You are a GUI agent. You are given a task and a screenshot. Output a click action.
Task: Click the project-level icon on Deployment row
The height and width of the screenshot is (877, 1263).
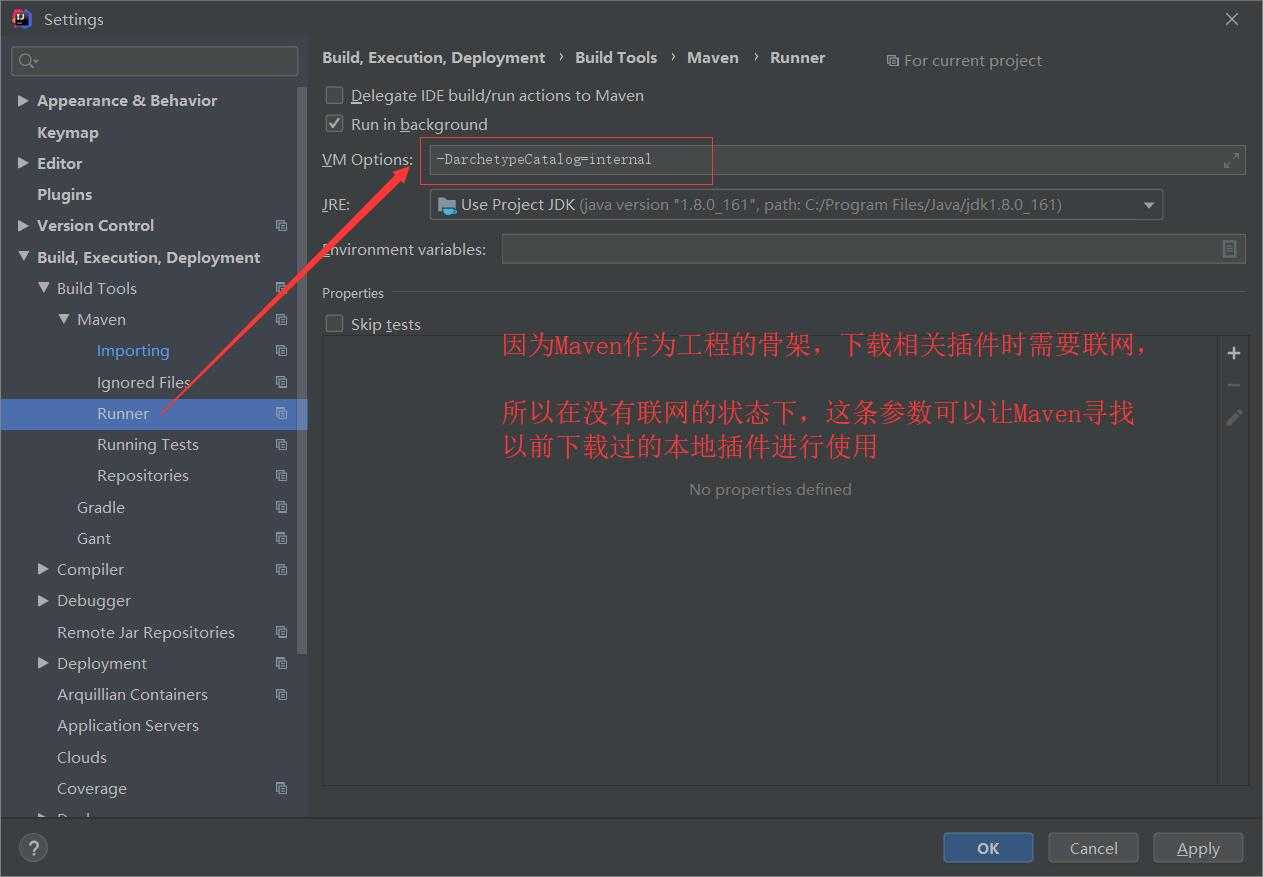tap(281, 663)
